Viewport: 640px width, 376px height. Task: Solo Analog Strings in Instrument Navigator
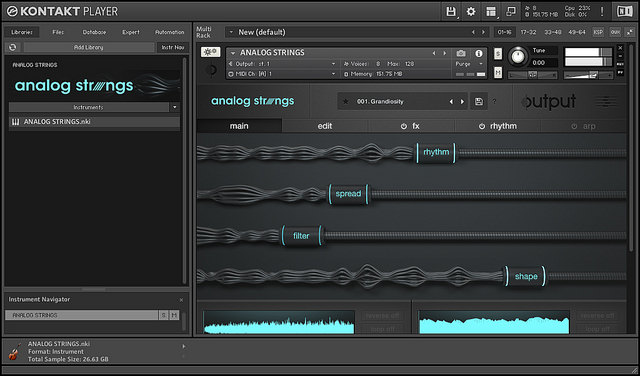tap(163, 315)
